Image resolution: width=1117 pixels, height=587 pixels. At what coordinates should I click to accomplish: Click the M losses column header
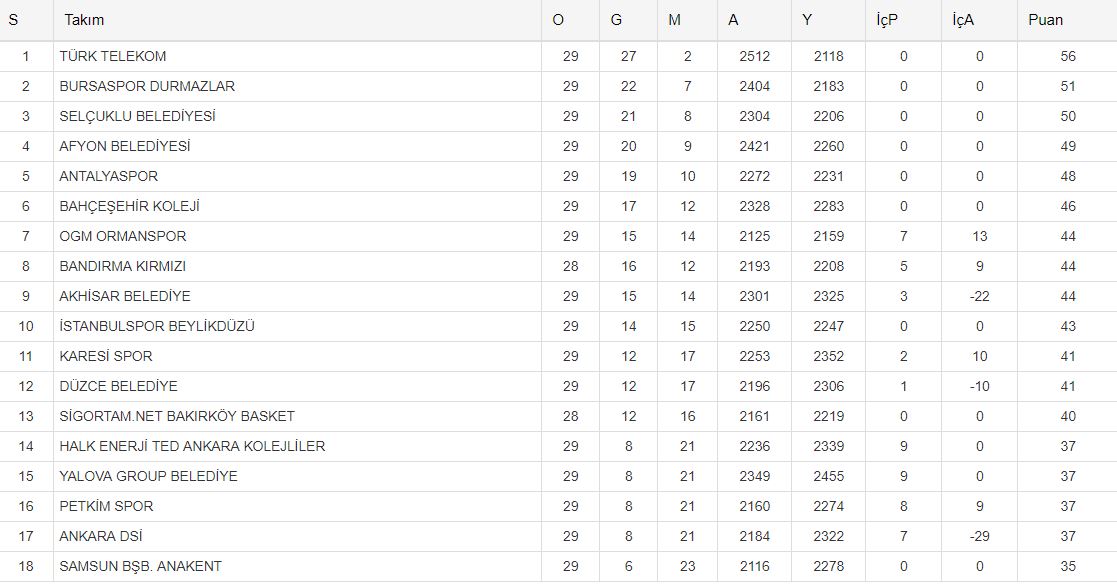tap(676, 20)
